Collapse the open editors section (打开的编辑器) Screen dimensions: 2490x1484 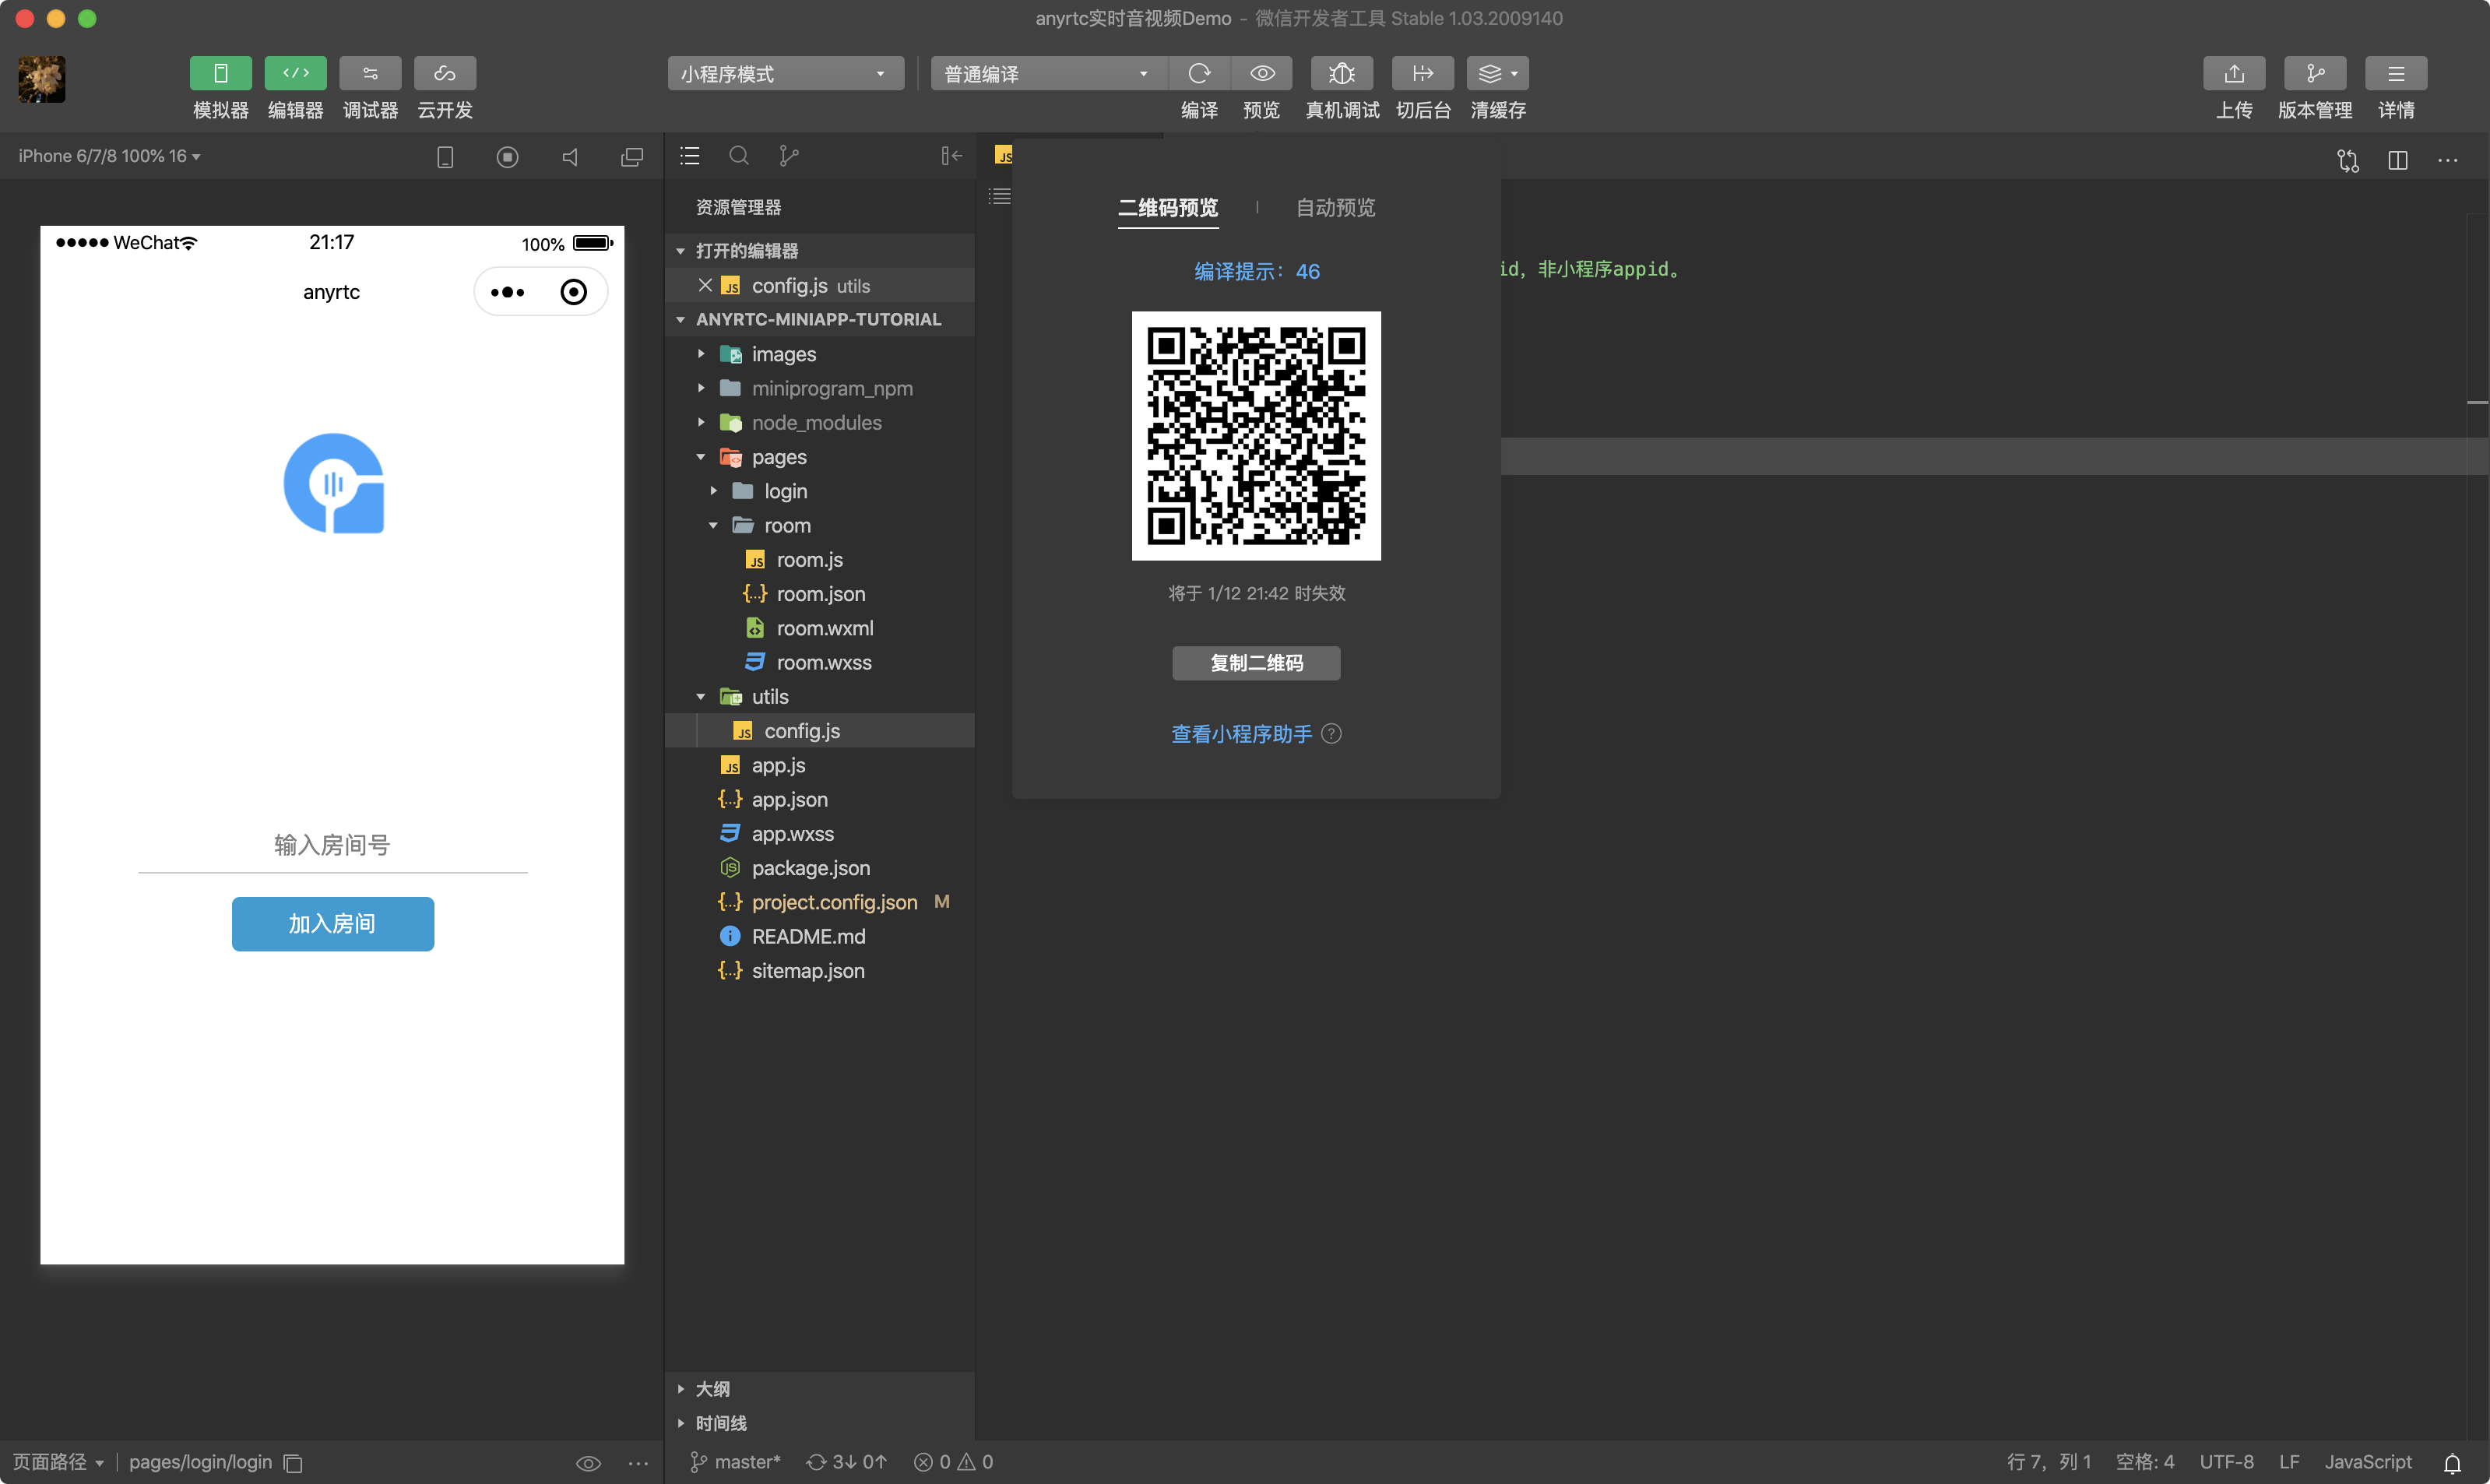[x=820, y=250]
